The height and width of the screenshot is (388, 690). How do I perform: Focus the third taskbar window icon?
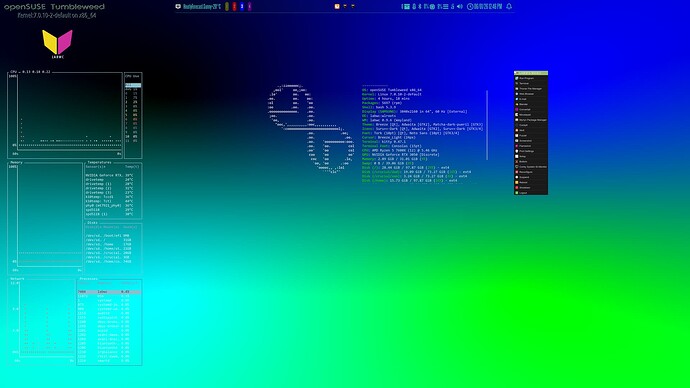[353, 7]
